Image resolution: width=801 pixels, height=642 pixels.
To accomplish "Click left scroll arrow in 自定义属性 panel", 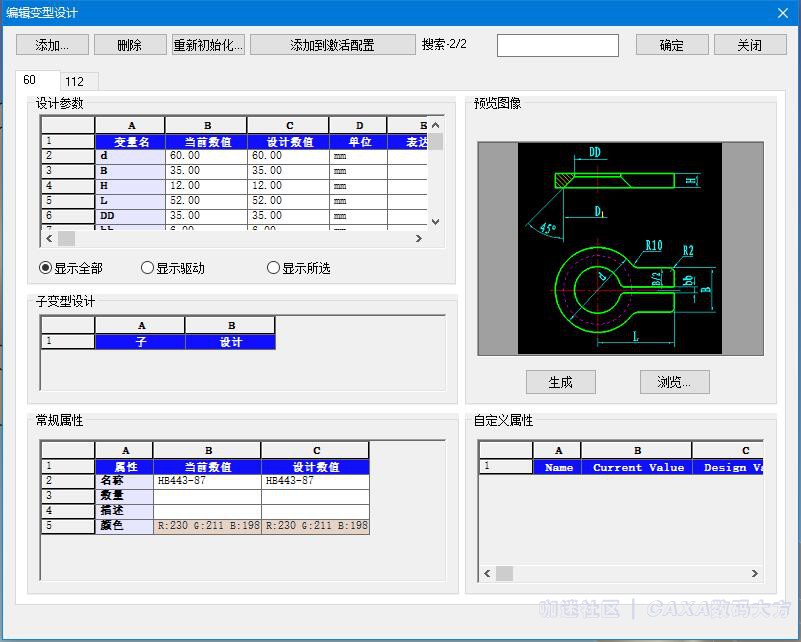I will coord(488,574).
